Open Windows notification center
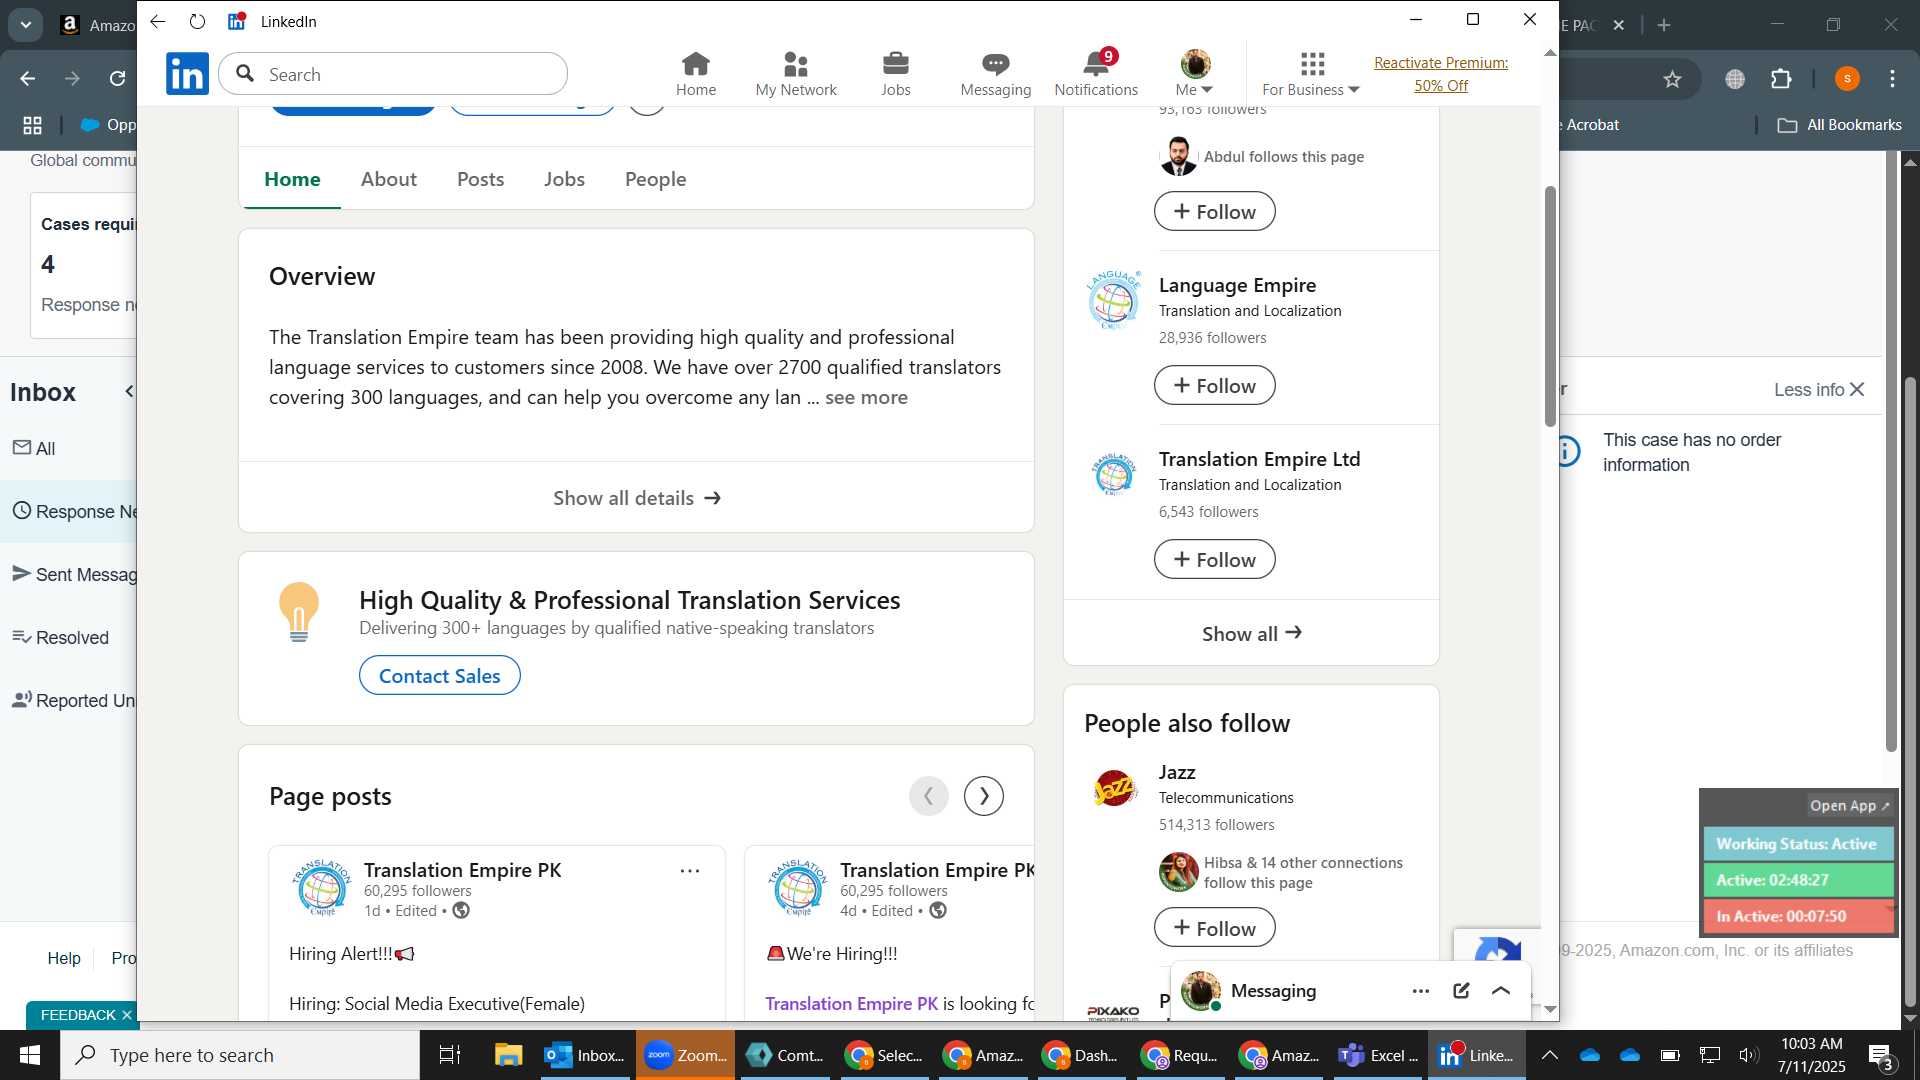1920x1080 pixels. coord(1882,1055)
